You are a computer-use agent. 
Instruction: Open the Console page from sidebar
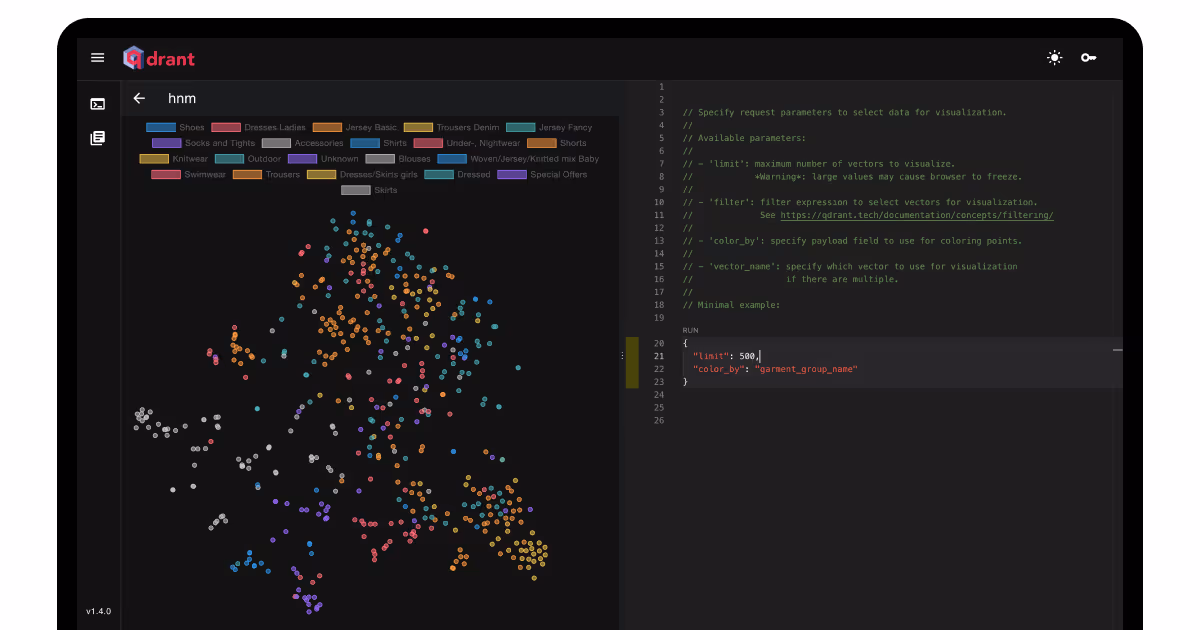tap(97, 103)
